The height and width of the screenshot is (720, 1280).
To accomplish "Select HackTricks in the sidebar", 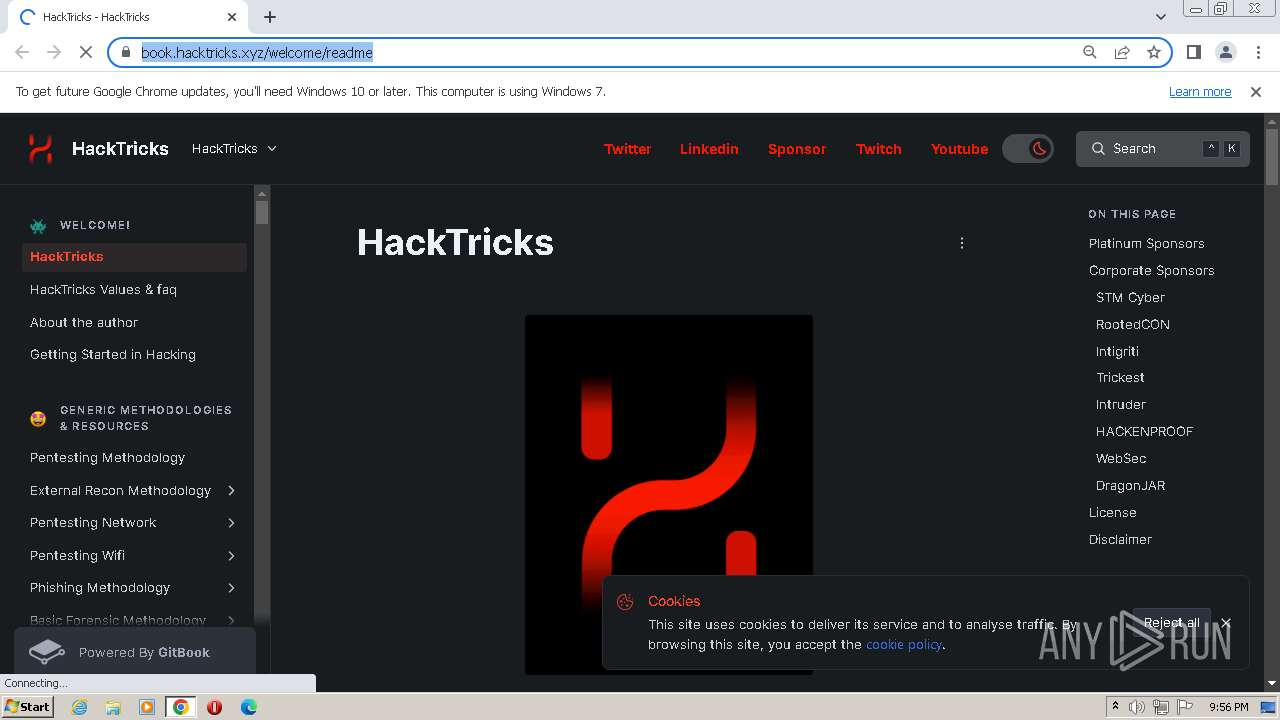I will [134, 257].
